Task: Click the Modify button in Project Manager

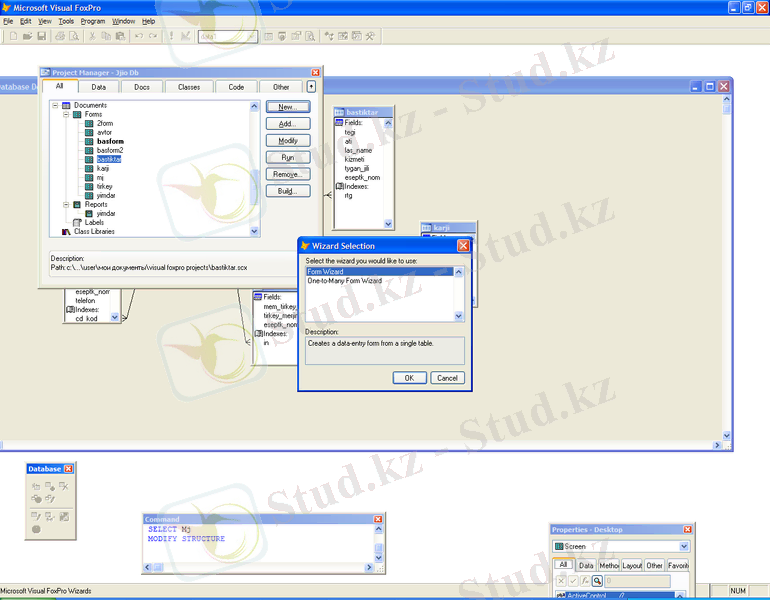Action: 287,141
